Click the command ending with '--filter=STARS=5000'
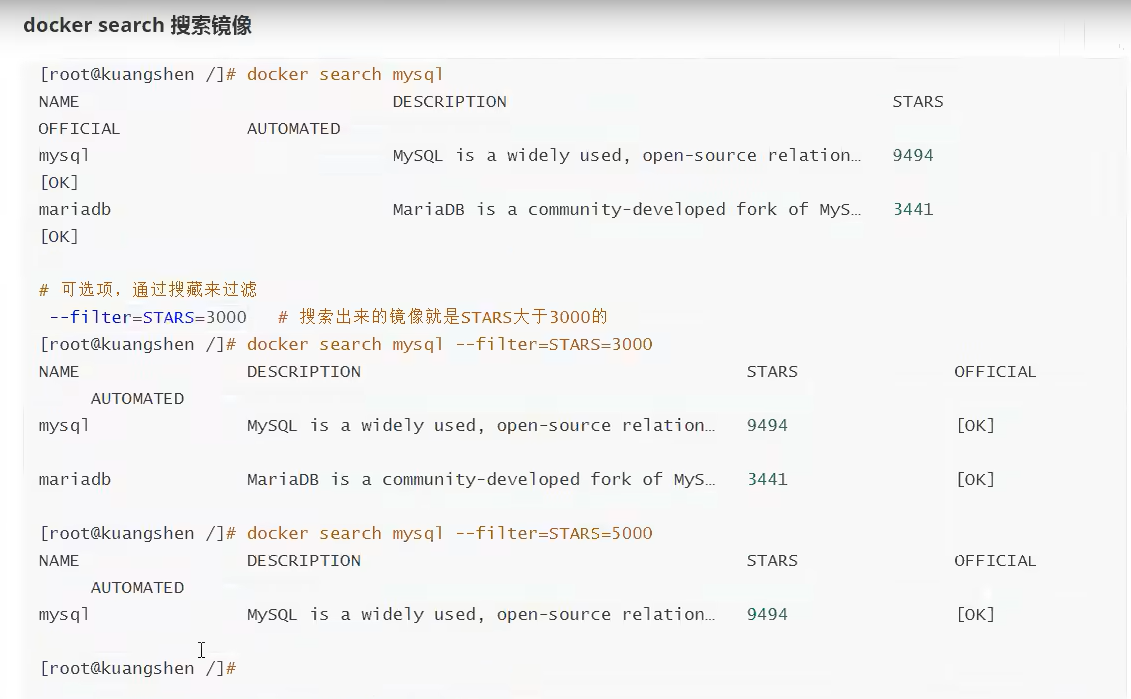This screenshot has width=1131, height=699. pyautogui.click(x=449, y=533)
